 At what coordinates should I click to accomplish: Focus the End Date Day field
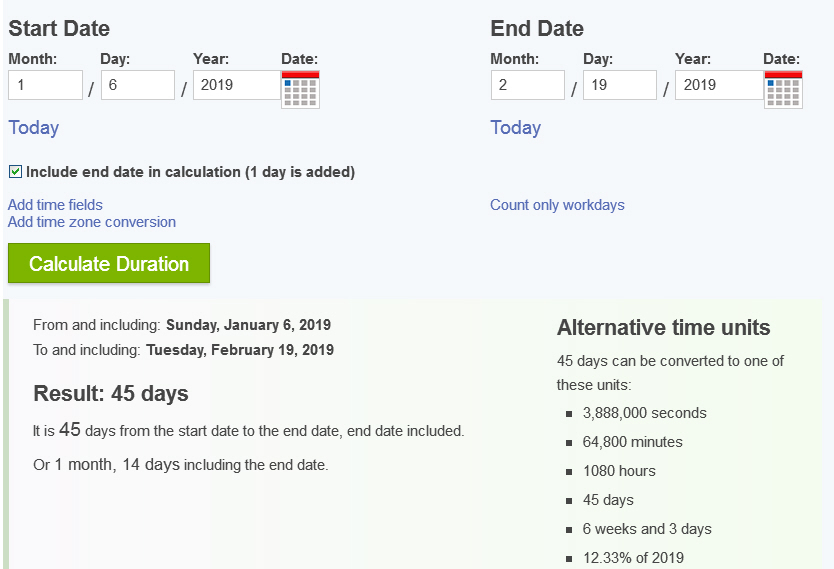(620, 85)
